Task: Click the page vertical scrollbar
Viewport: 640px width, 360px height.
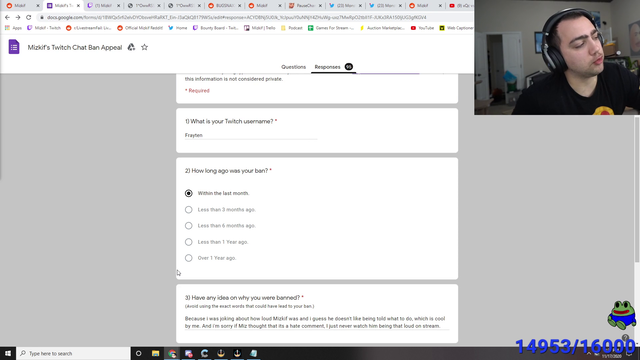Action: [x=637, y=189]
